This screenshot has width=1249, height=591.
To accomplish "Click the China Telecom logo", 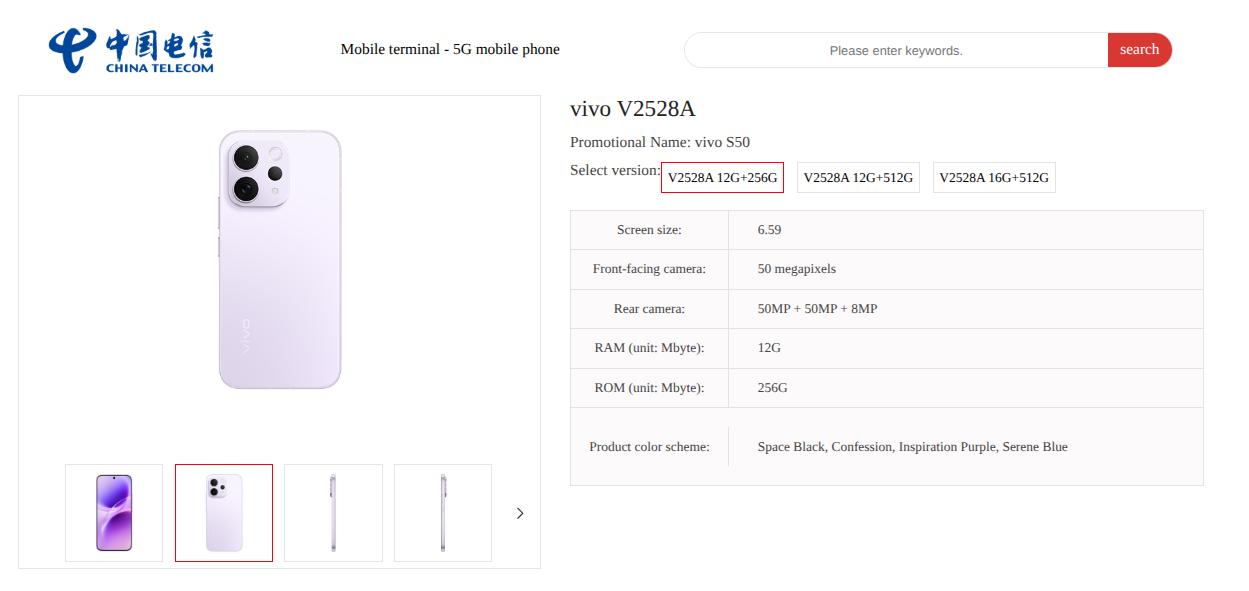I will [x=131, y=50].
